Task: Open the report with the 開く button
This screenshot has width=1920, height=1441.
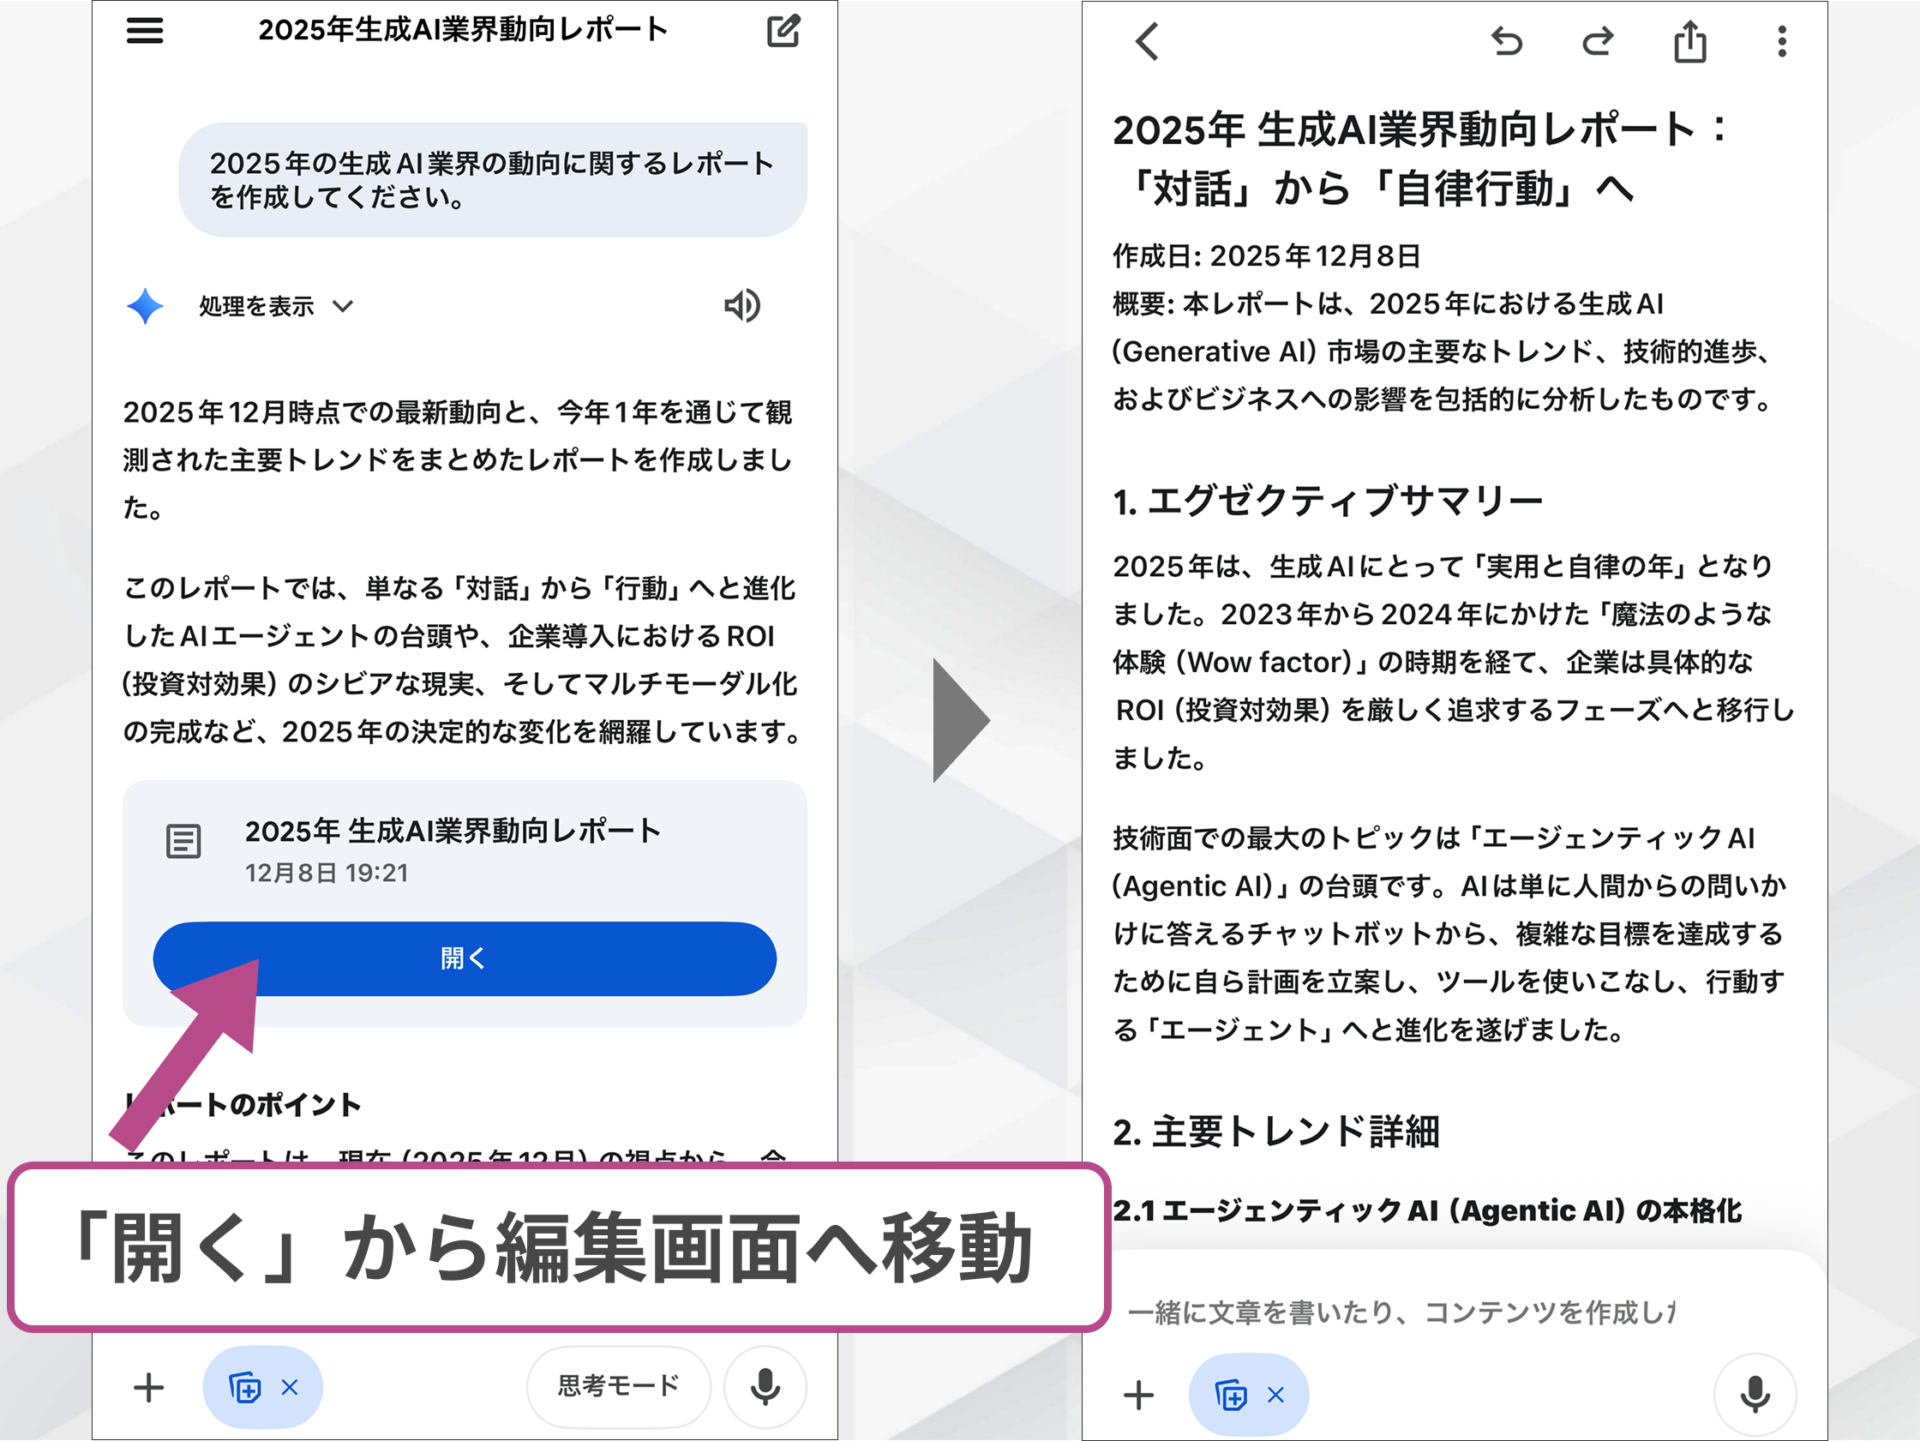Action: point(463,958)
